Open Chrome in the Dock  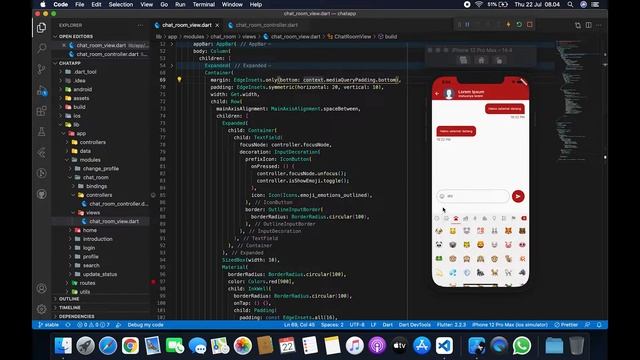click(130, 346)
